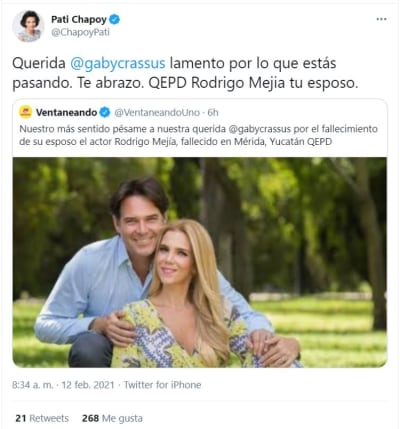The height and width of the screenshot is (429, 400).
Task: Open the Ventaneando display name in quoted tweet
Action: 66,113
